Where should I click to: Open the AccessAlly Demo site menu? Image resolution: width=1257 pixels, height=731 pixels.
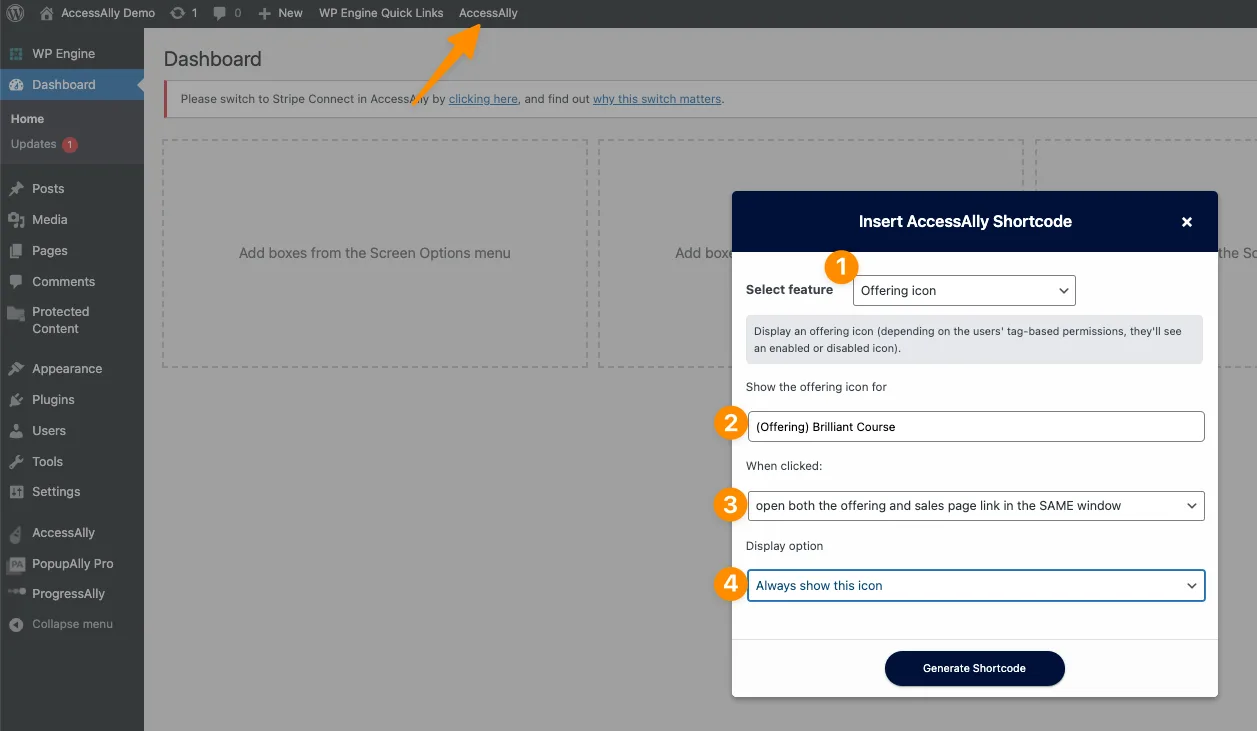97,13
